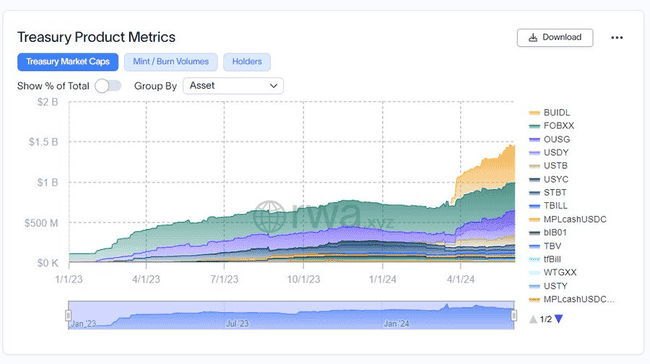Toggle Show % of Total switch
The image size is (650, 364).
click(108, 86)
